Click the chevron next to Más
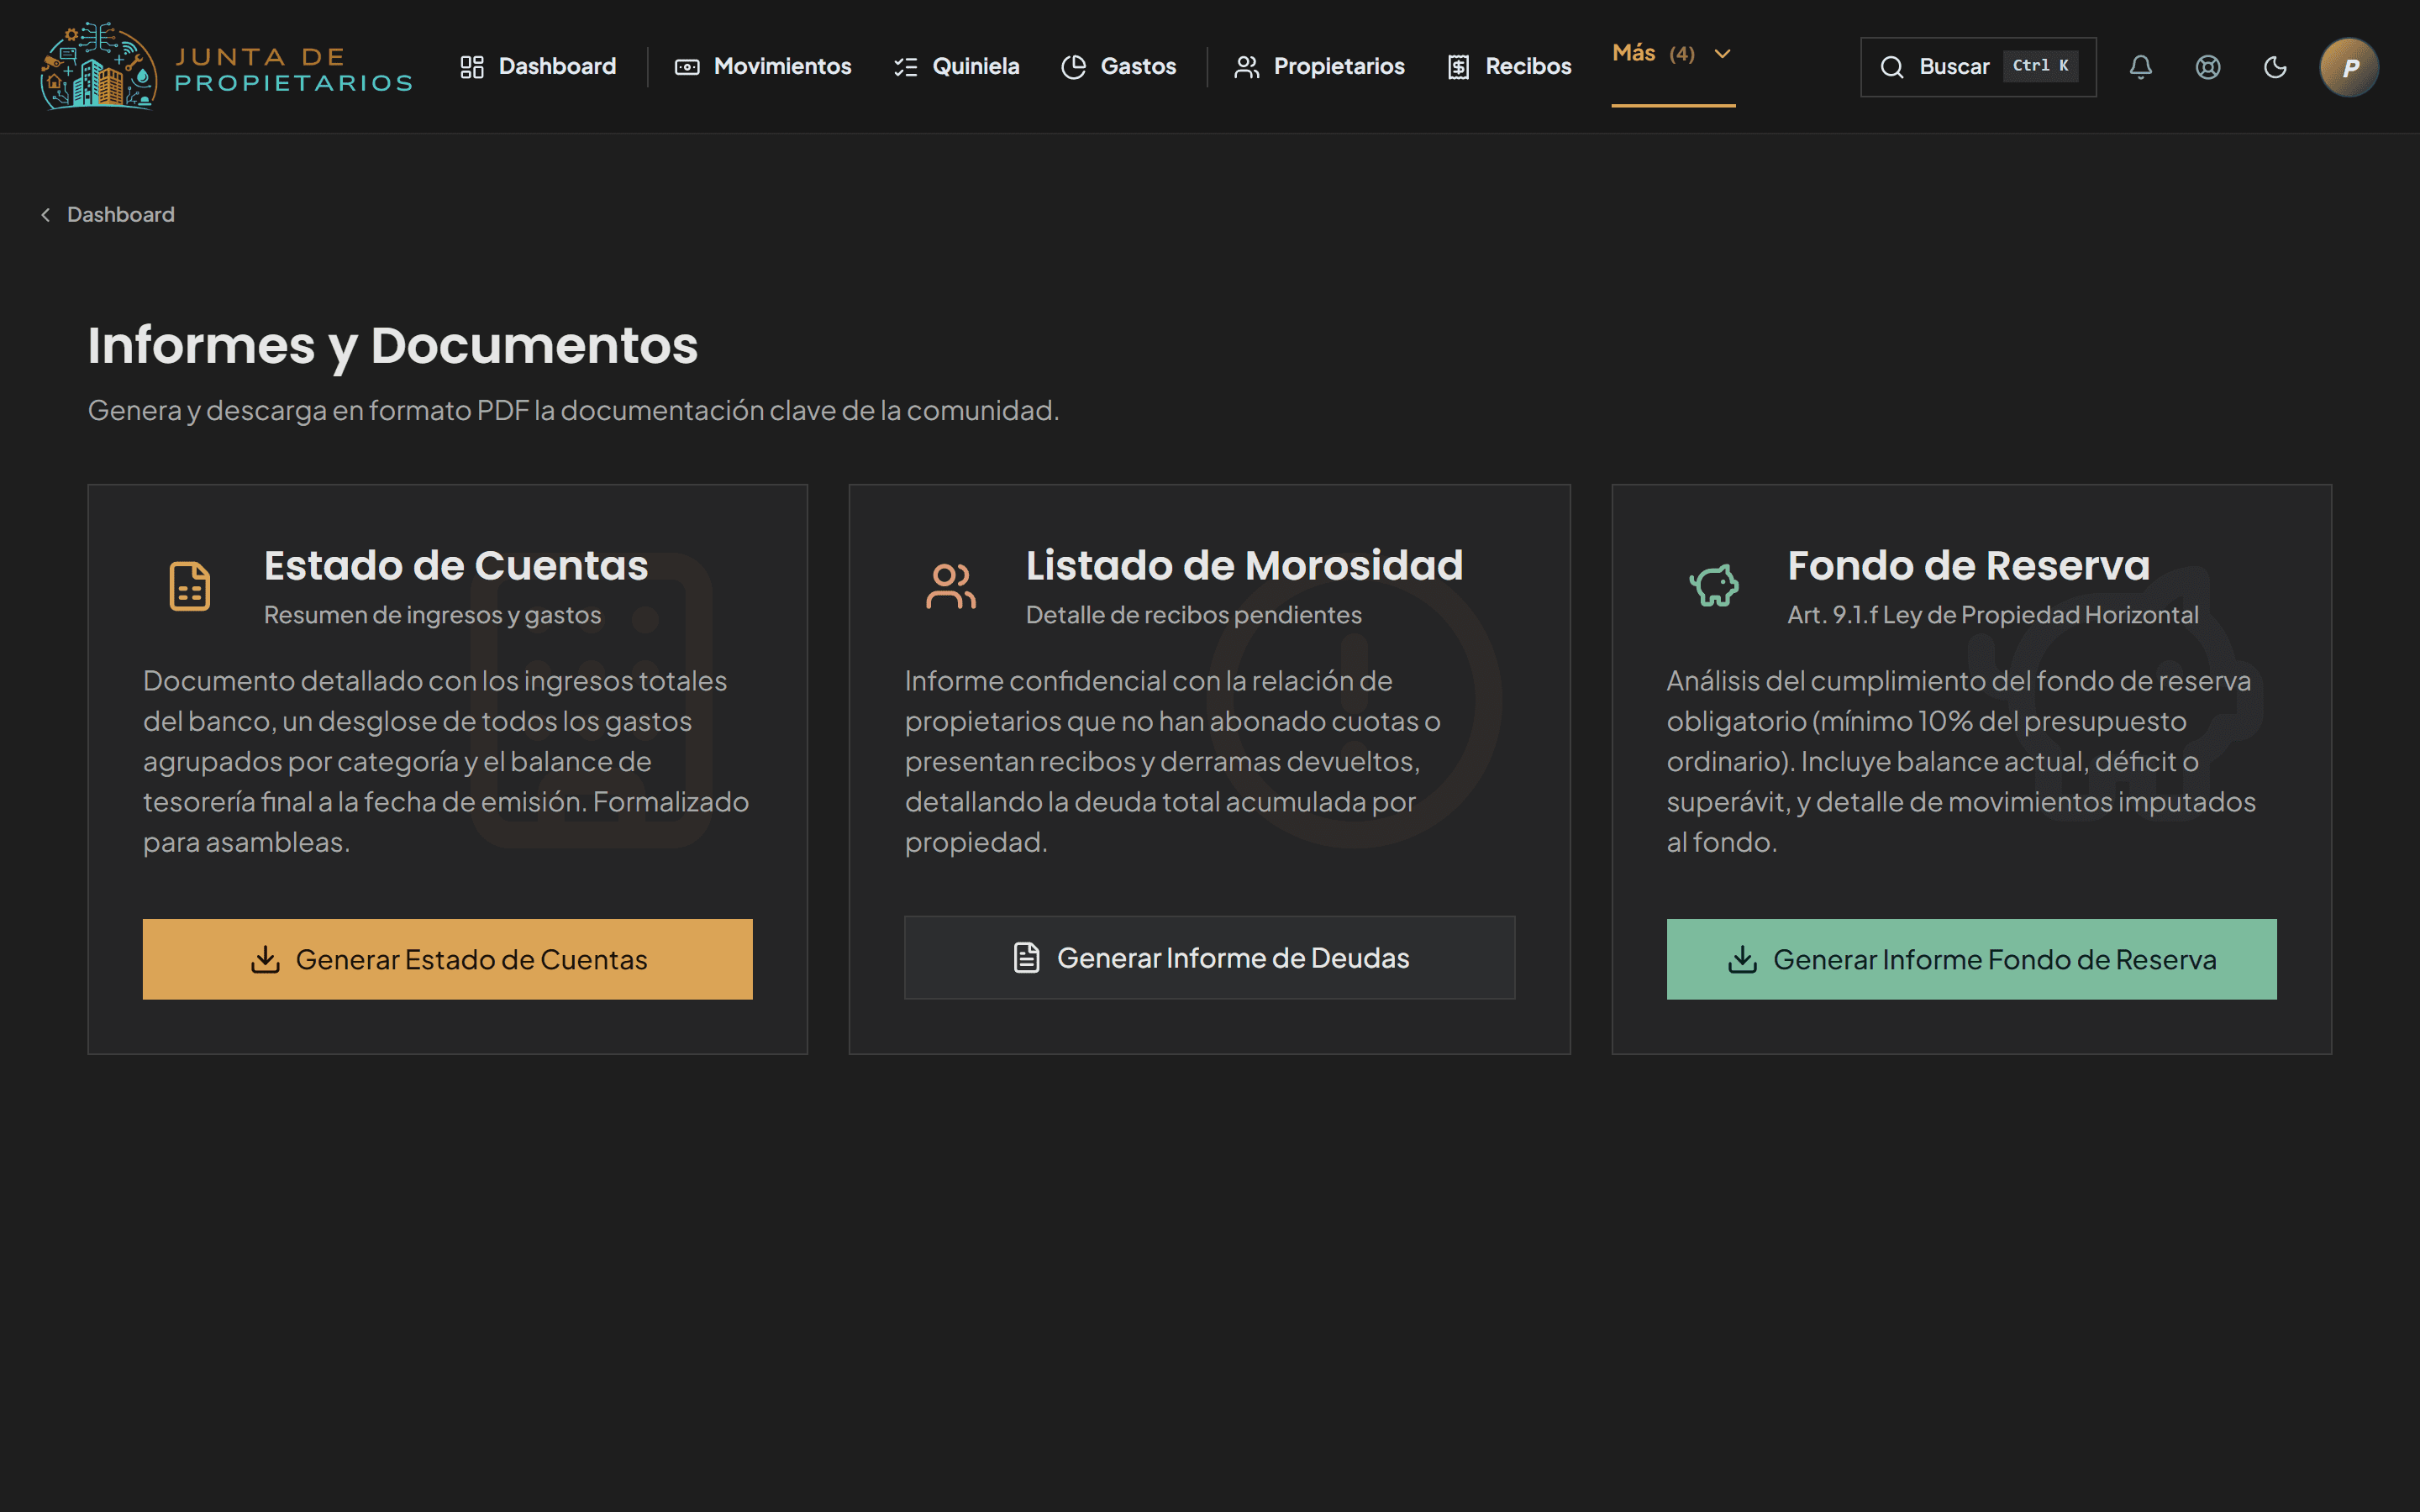 [x=1722, y=54]
